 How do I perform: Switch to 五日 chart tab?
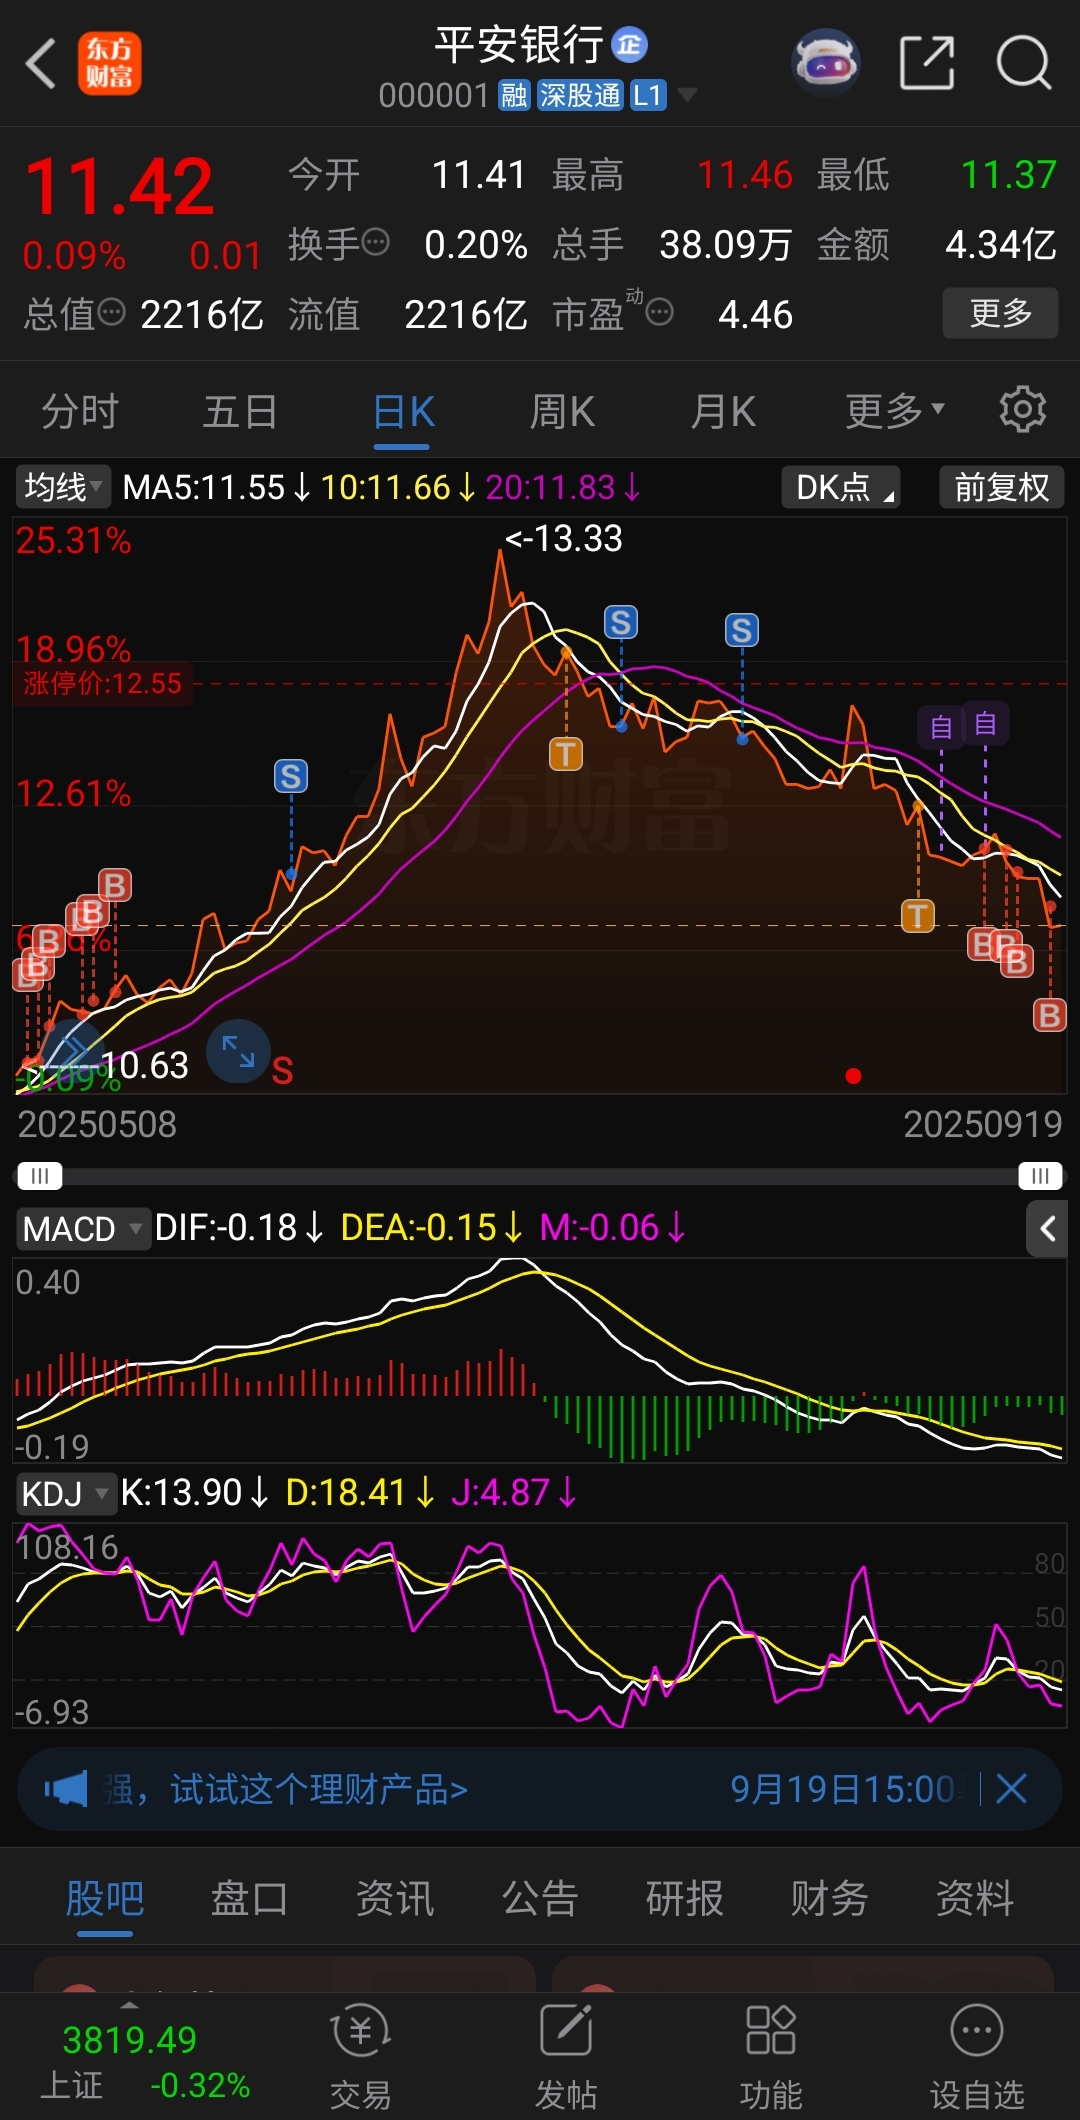point(240,411)
